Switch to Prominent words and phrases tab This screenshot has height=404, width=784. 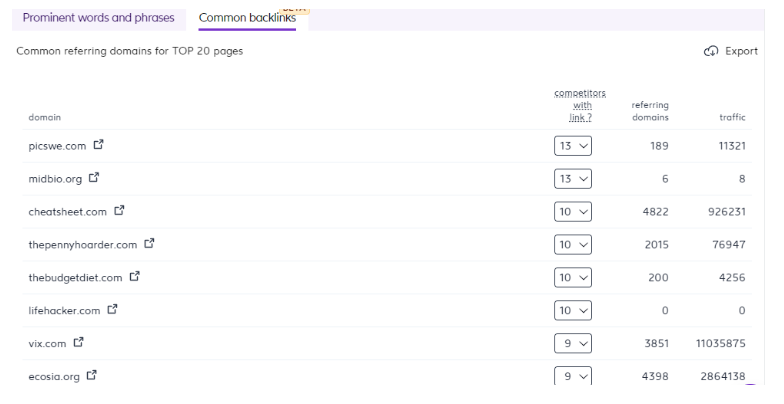click(98, 18)
